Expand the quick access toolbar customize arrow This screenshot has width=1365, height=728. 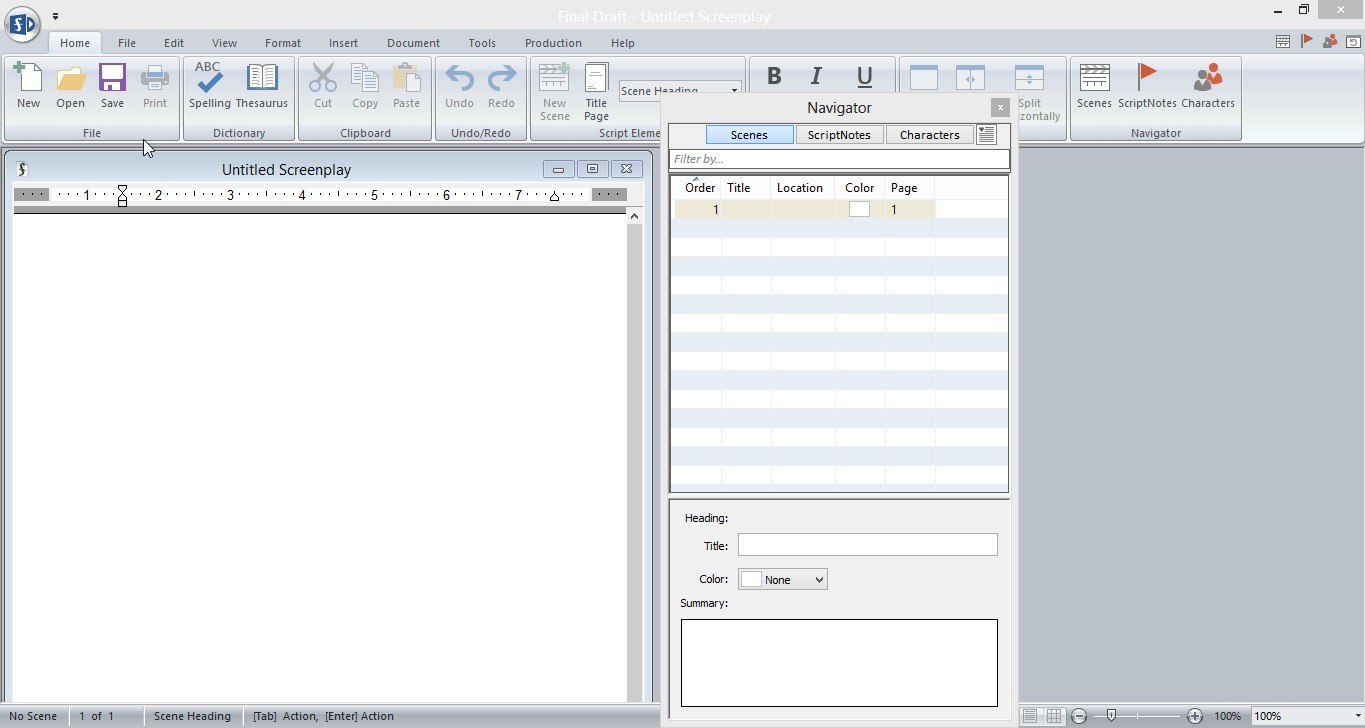pyautogui.click(x=56, y=16)
